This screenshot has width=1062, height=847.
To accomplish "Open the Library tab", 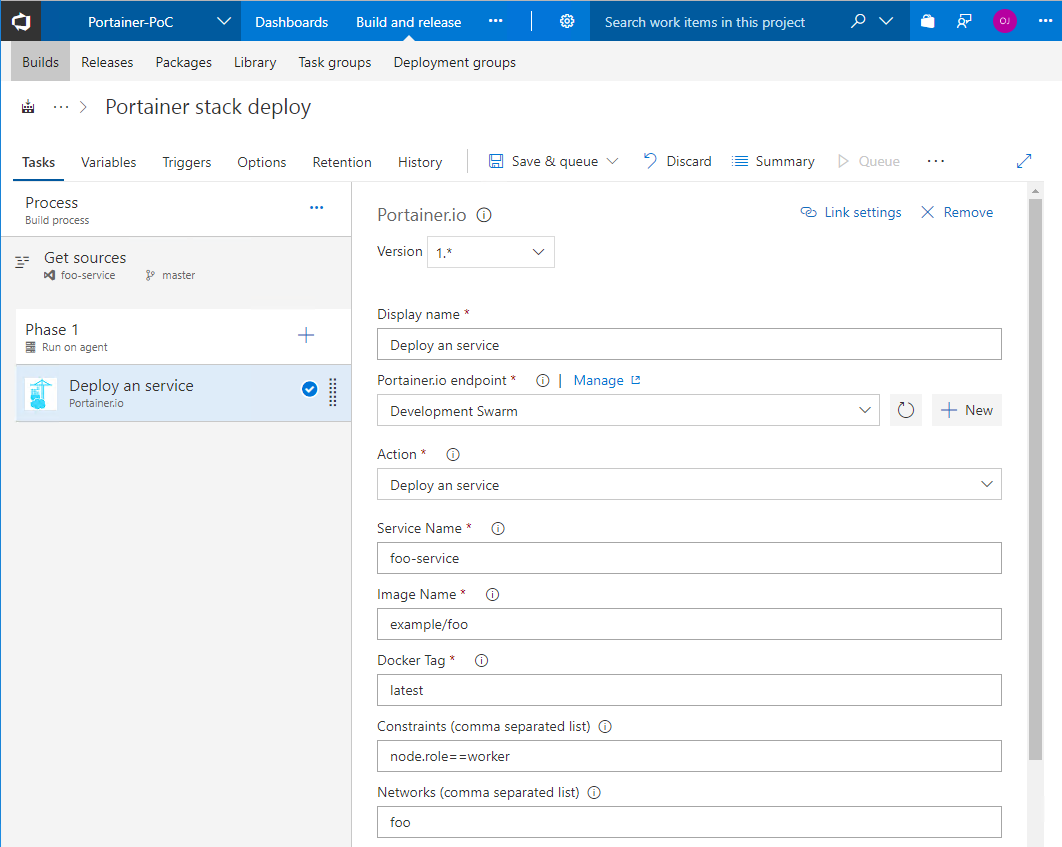I will click(x=255, y=62).
